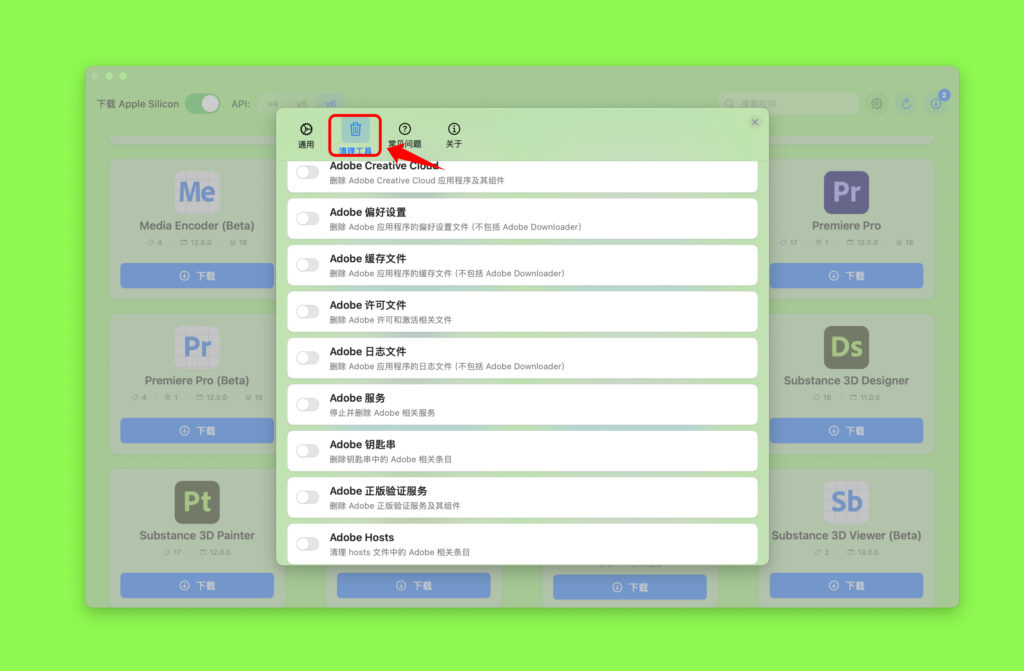
Task: Click 下载 under Premiere Pro
Action: 846,274
